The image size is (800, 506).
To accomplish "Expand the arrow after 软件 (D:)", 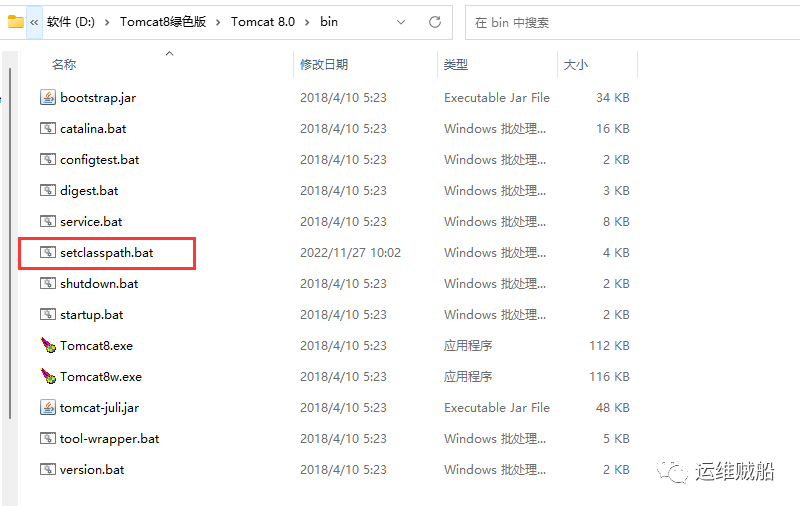I will pyautogui.click(x=107, y=22).
